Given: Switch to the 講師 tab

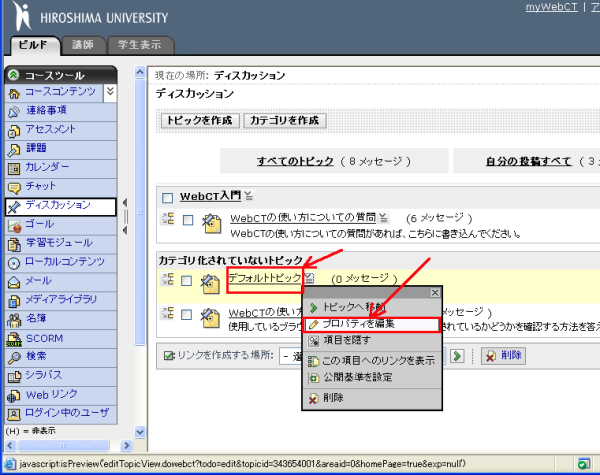Looking at the screenshot, I should (83, 45).
